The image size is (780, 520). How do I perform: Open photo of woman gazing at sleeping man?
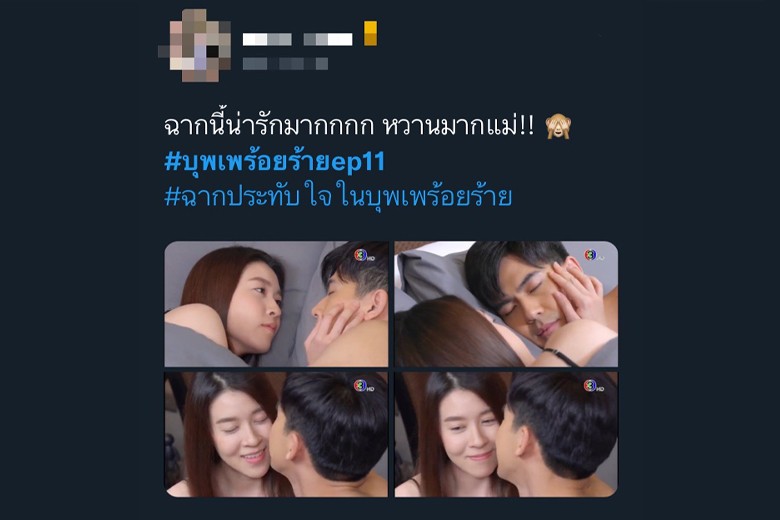(276, 304)
